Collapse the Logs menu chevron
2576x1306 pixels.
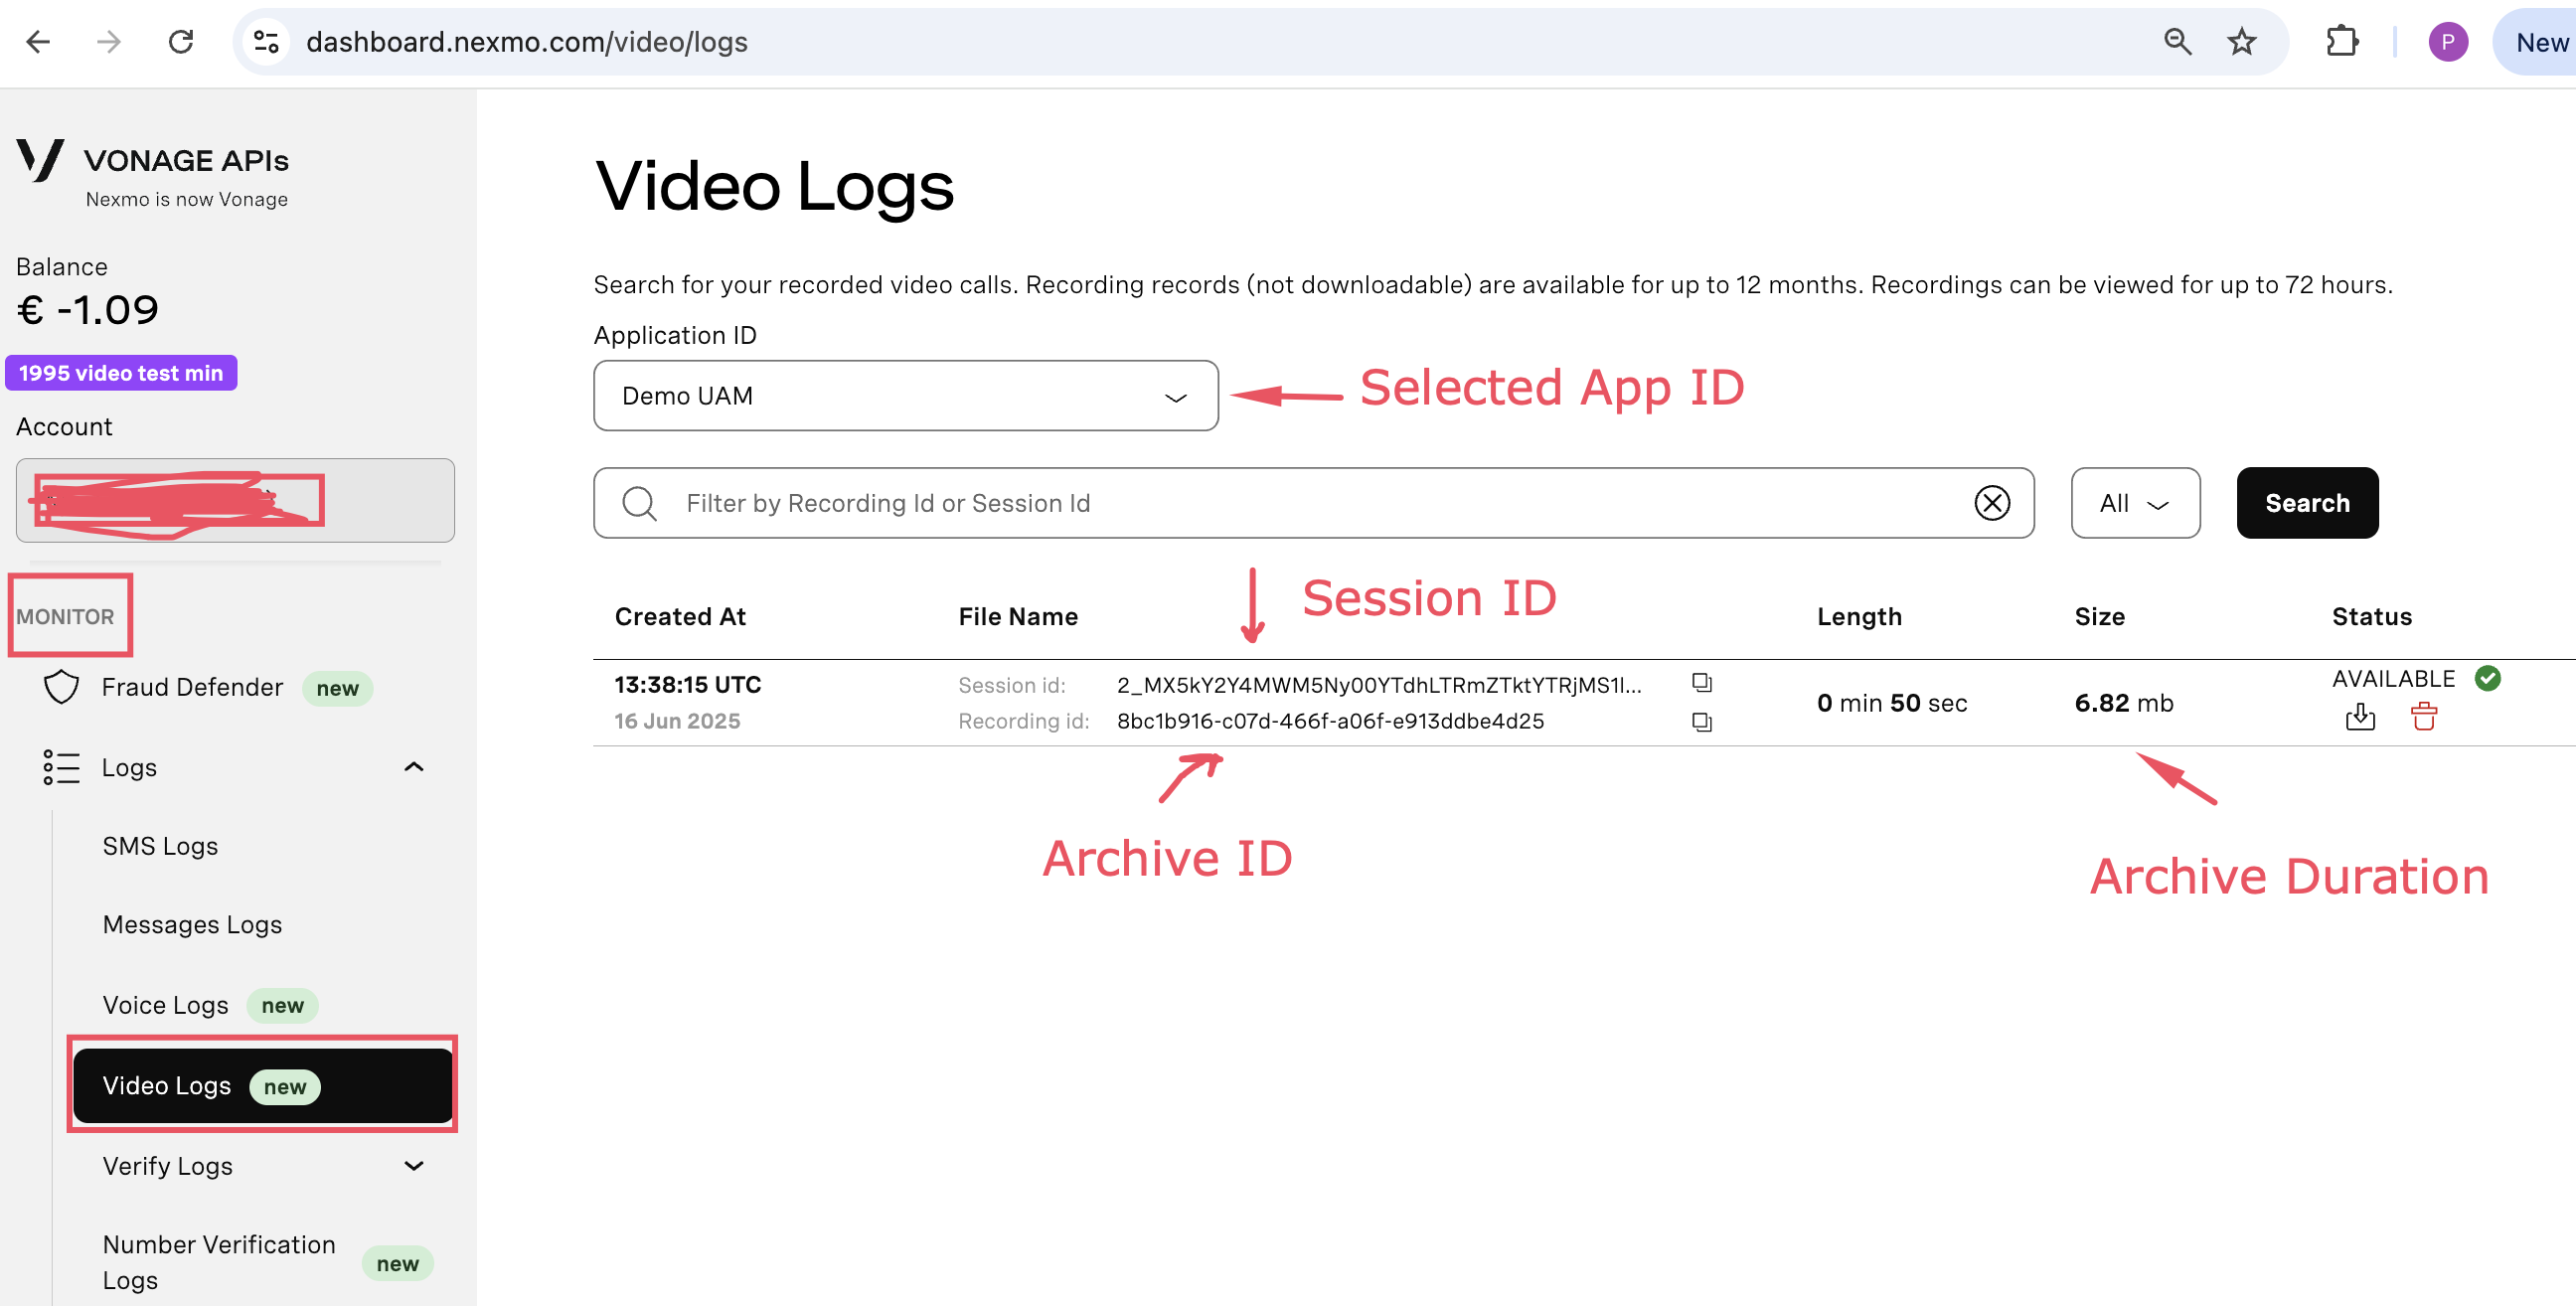tap(413, 767)
